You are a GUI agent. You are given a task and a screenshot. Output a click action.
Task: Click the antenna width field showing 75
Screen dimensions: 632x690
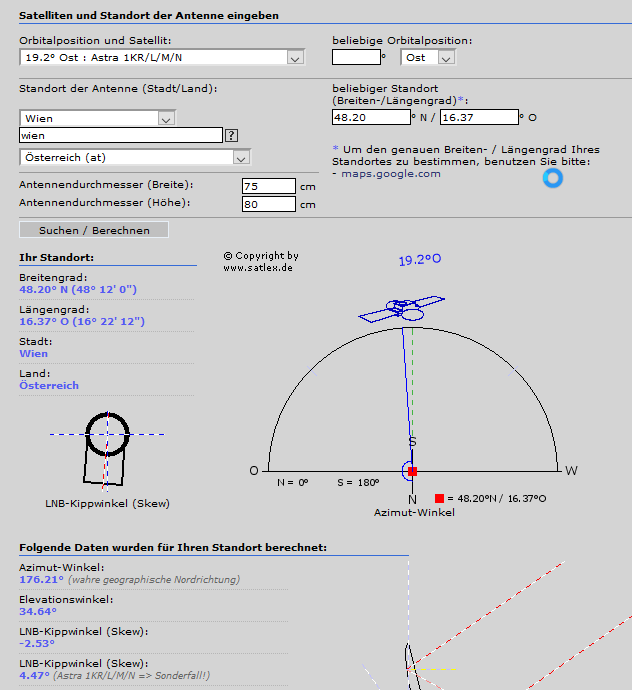(268, 186)
